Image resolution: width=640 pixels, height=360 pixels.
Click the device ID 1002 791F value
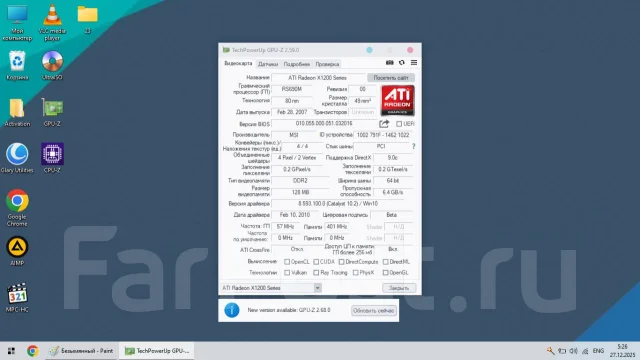click(x=383, y=135)
